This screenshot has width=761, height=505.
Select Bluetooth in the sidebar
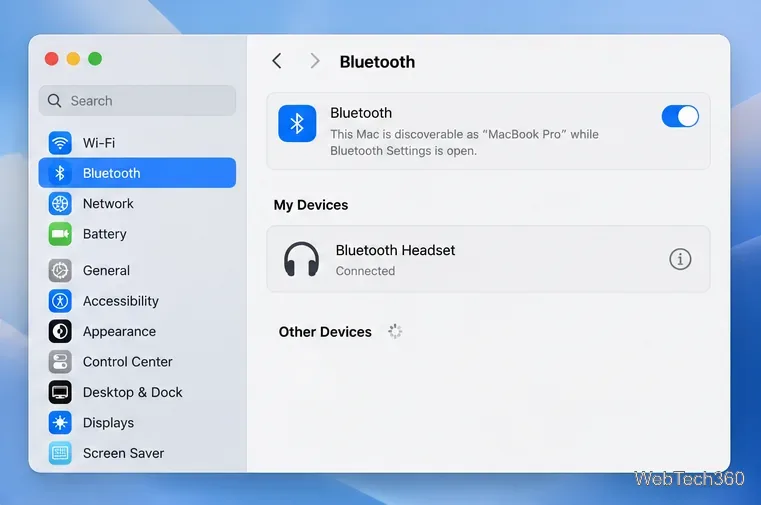click(137, 173)
